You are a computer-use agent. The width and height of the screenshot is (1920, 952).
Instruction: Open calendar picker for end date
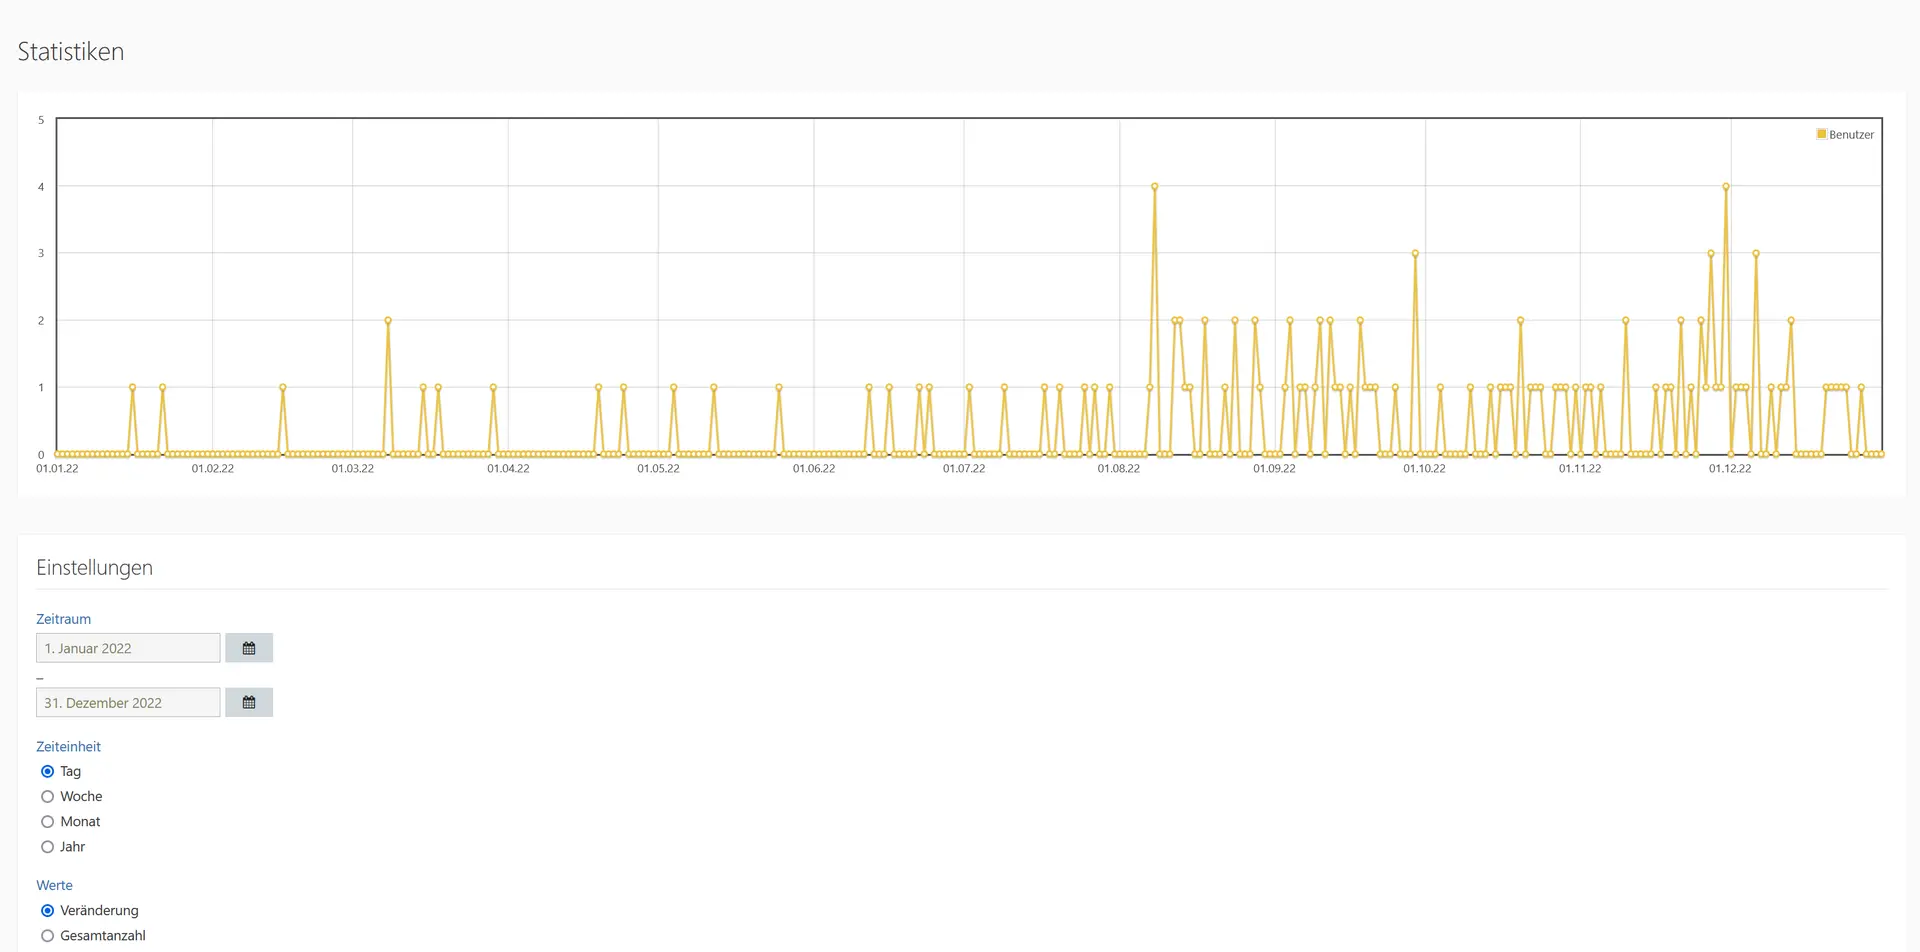click(x=249, y=702)
